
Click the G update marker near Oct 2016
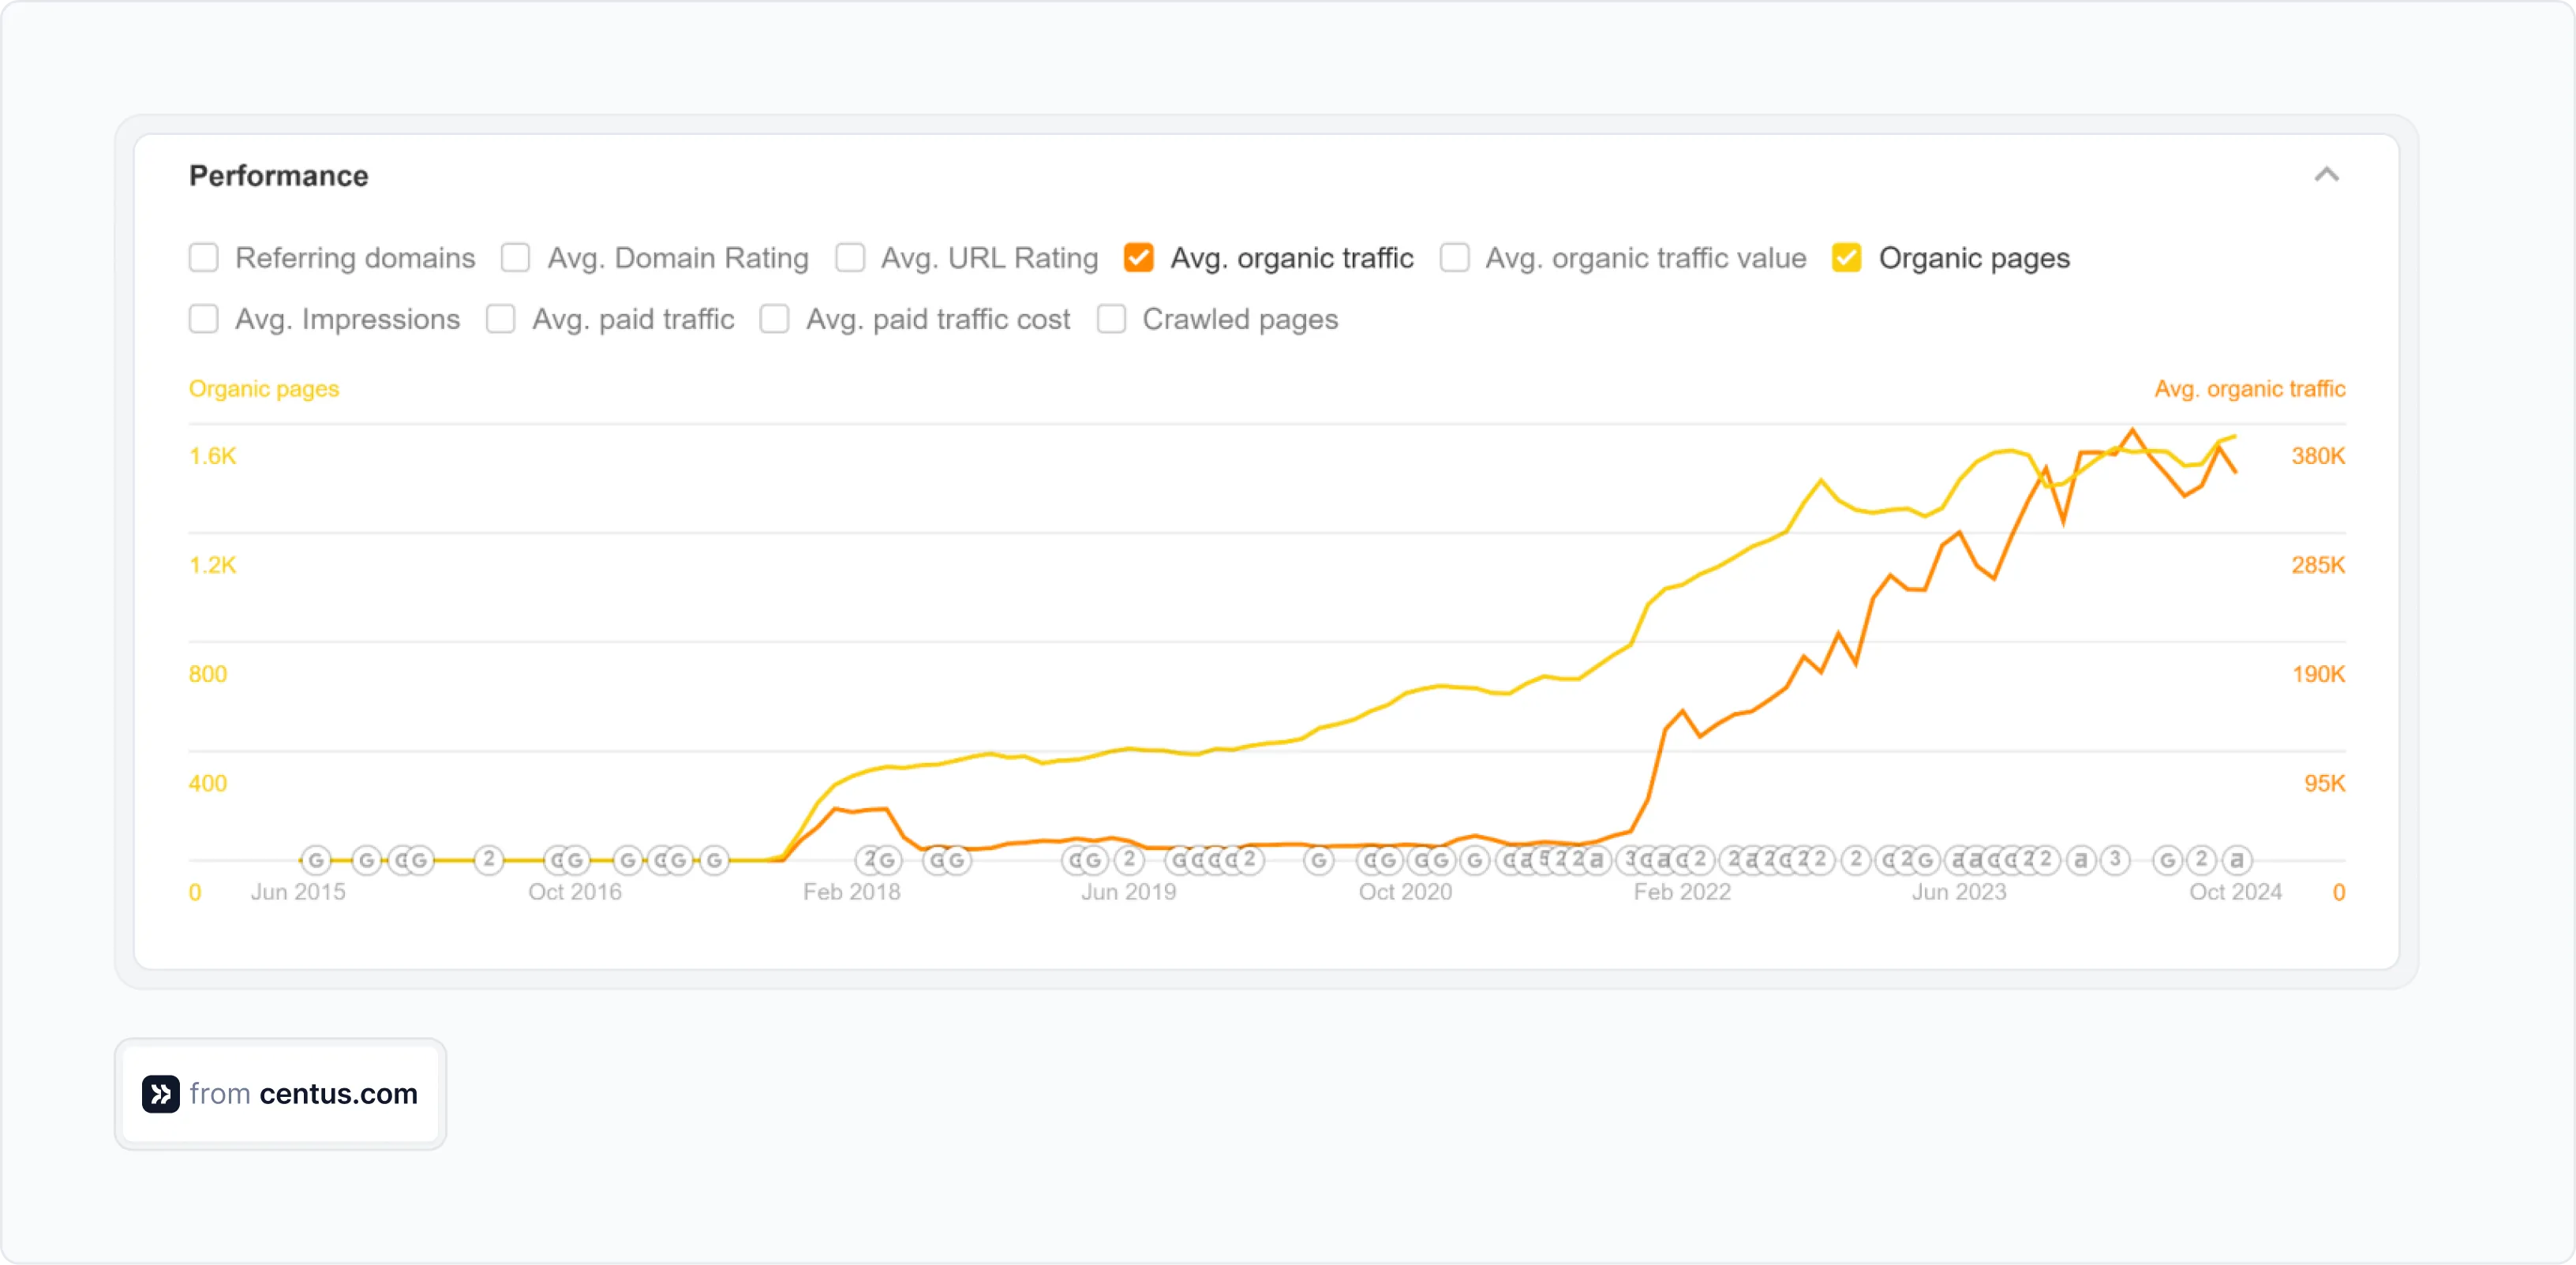(x=627, y=859)
